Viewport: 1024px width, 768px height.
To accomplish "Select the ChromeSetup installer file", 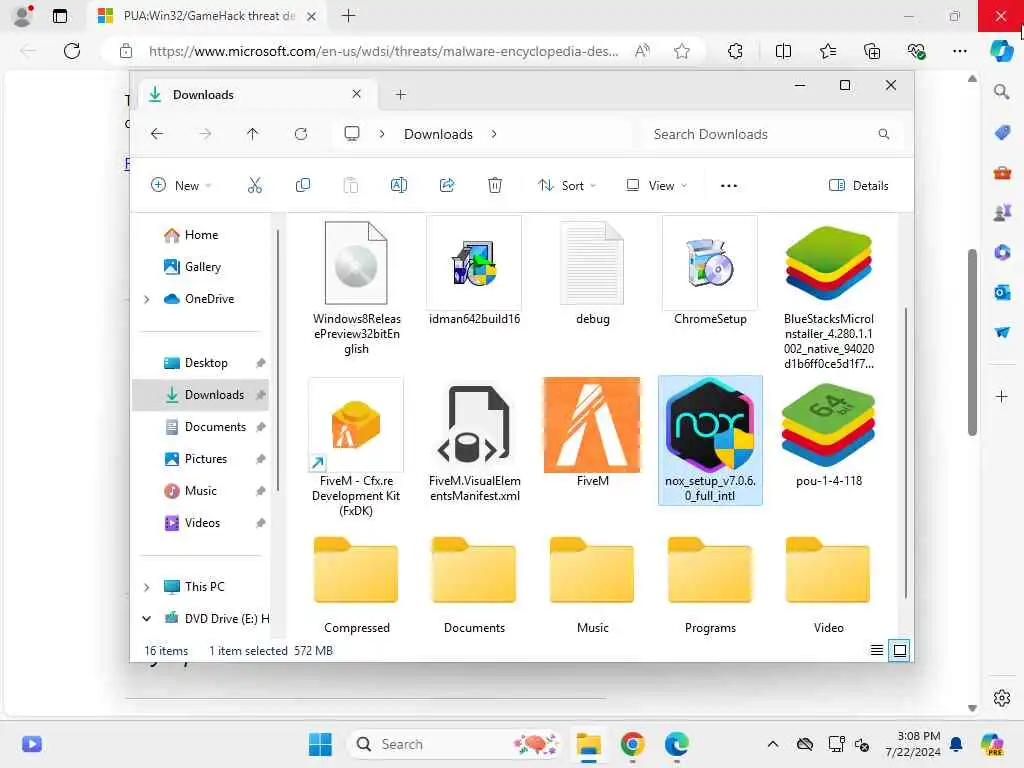I will click(710, 271).
